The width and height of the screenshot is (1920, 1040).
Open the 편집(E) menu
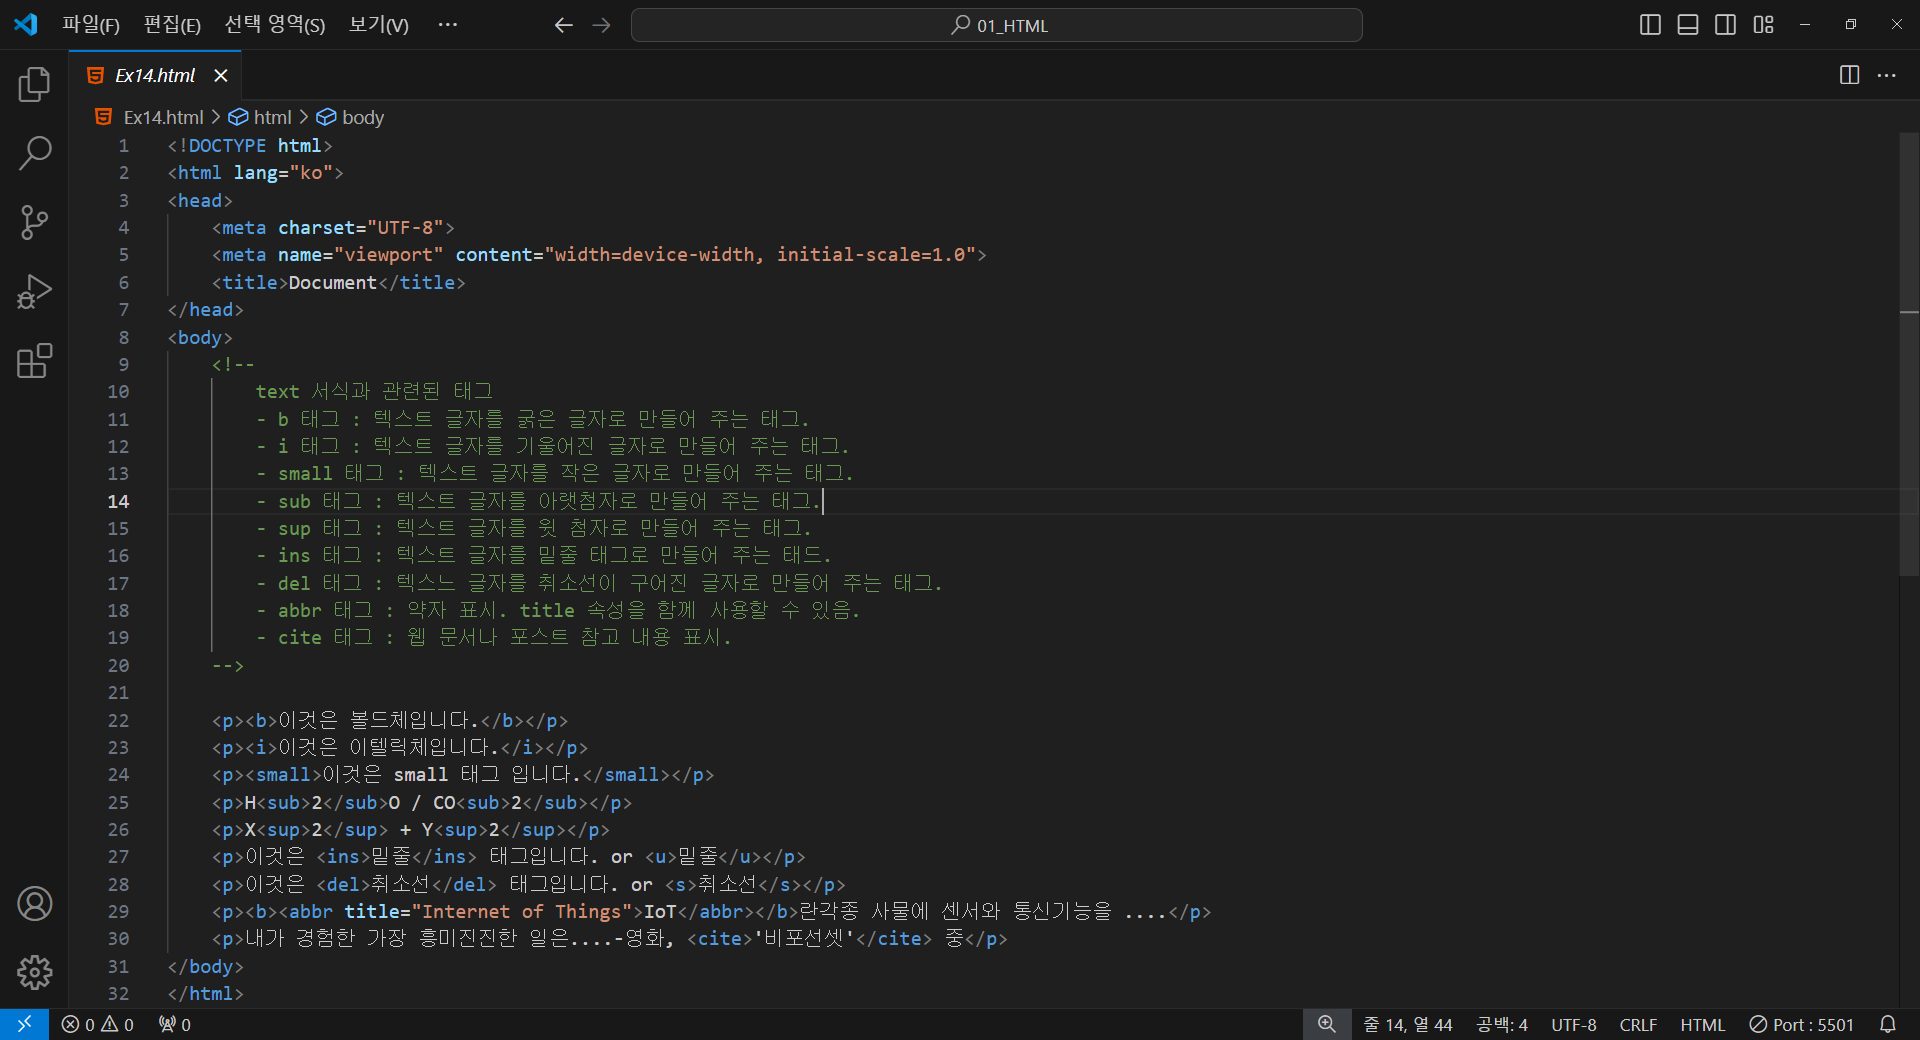tap(172, 25)
